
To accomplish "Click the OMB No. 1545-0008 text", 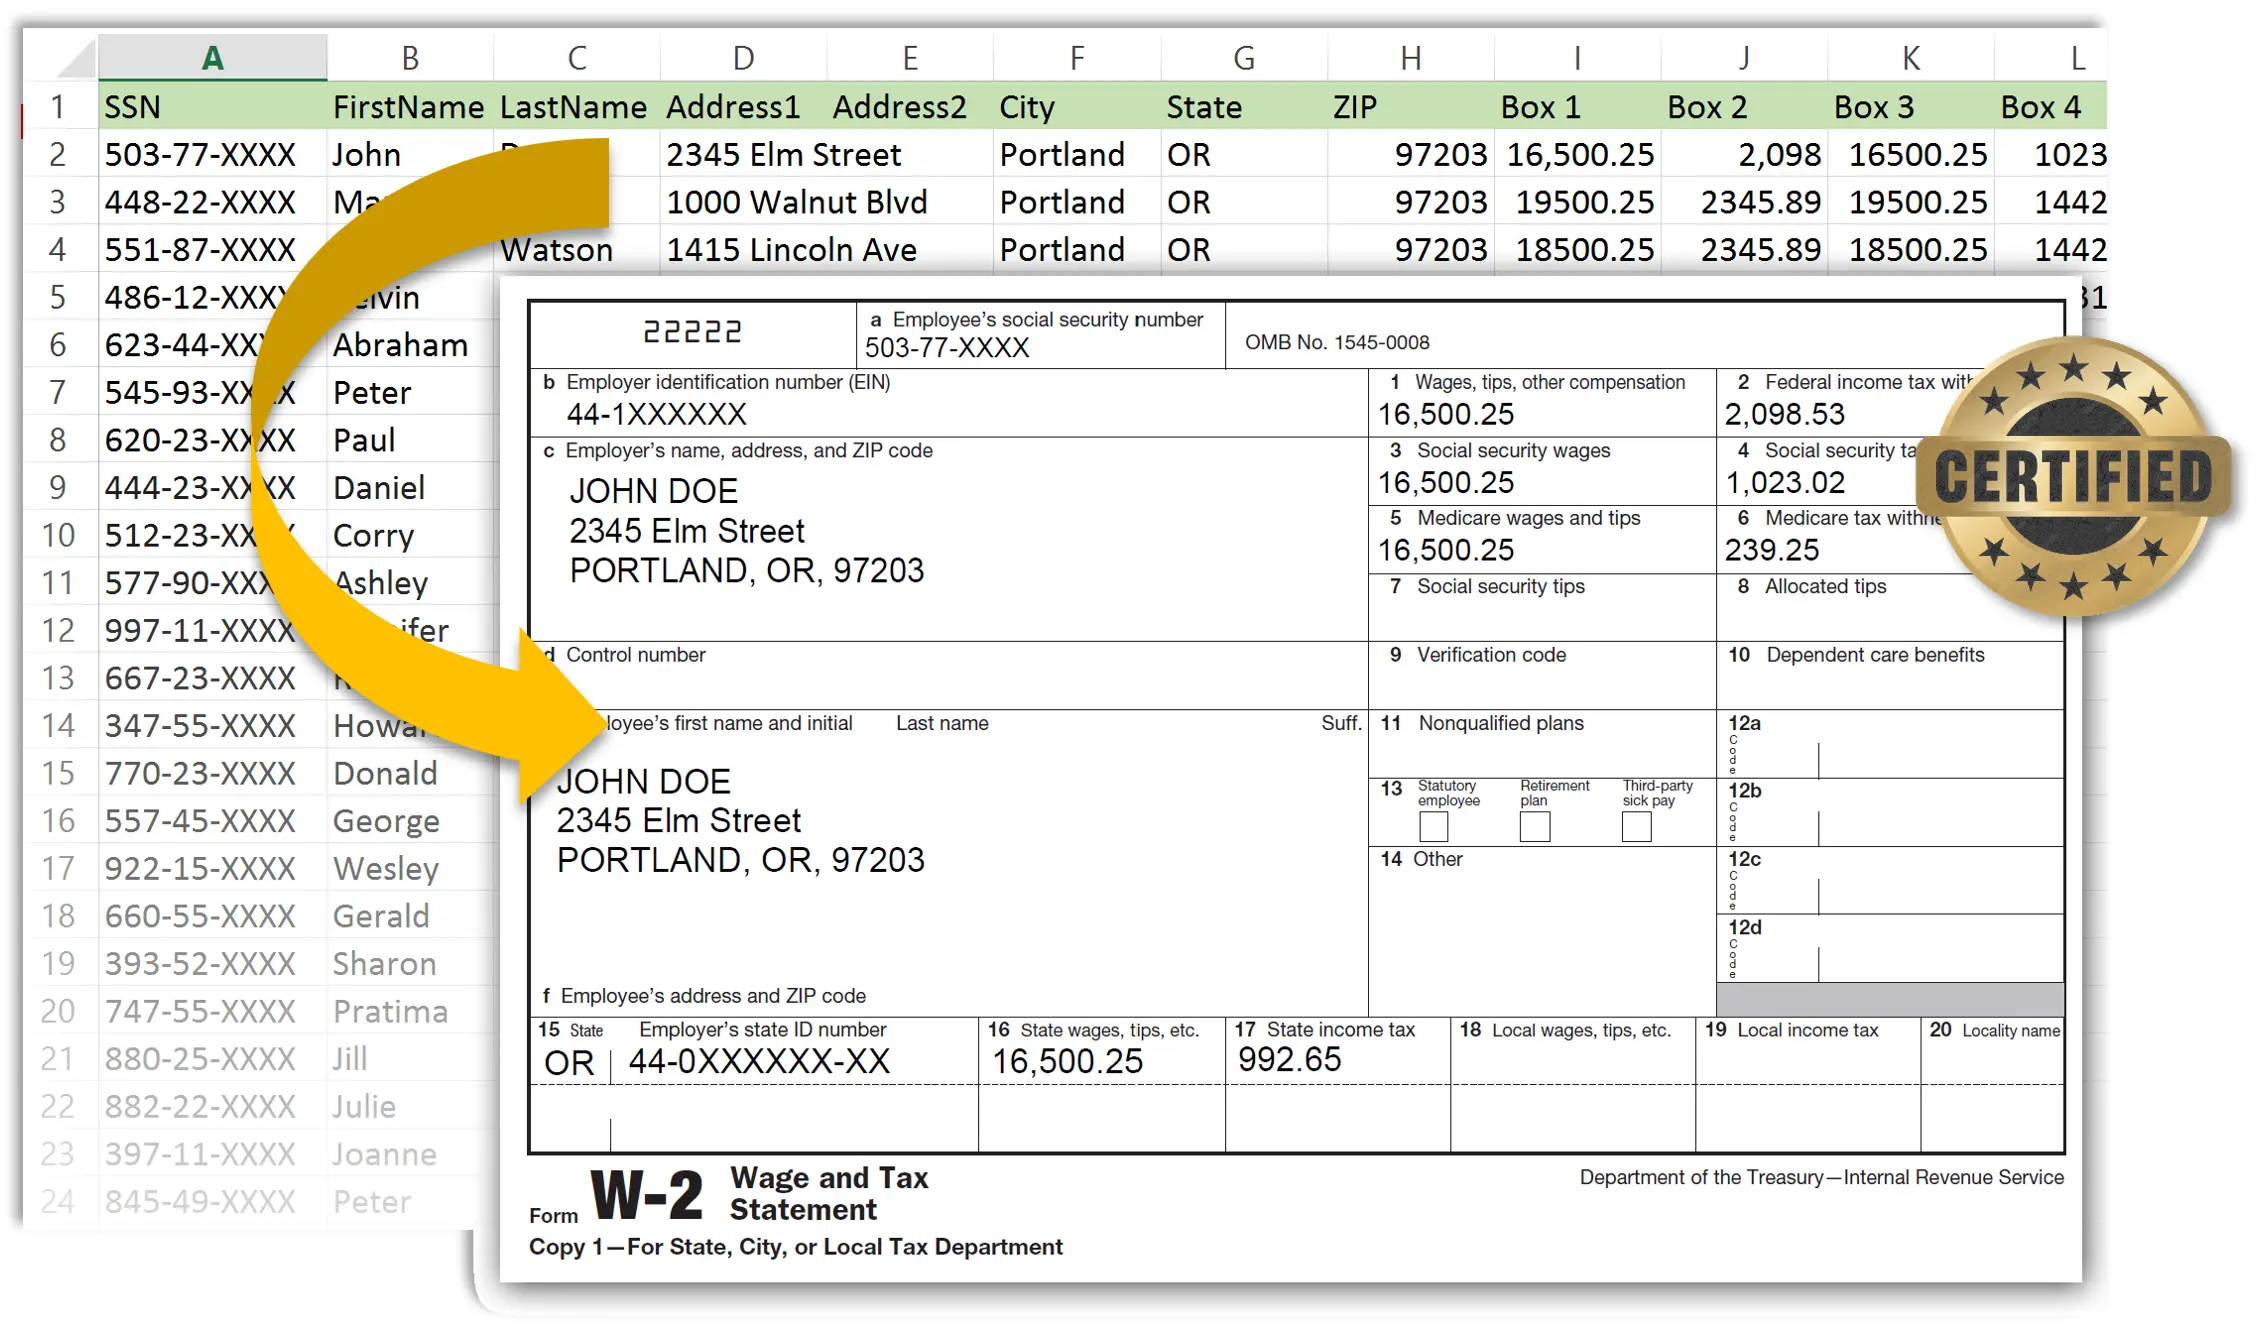I will pyautogui.click(x=1336, y=342).
